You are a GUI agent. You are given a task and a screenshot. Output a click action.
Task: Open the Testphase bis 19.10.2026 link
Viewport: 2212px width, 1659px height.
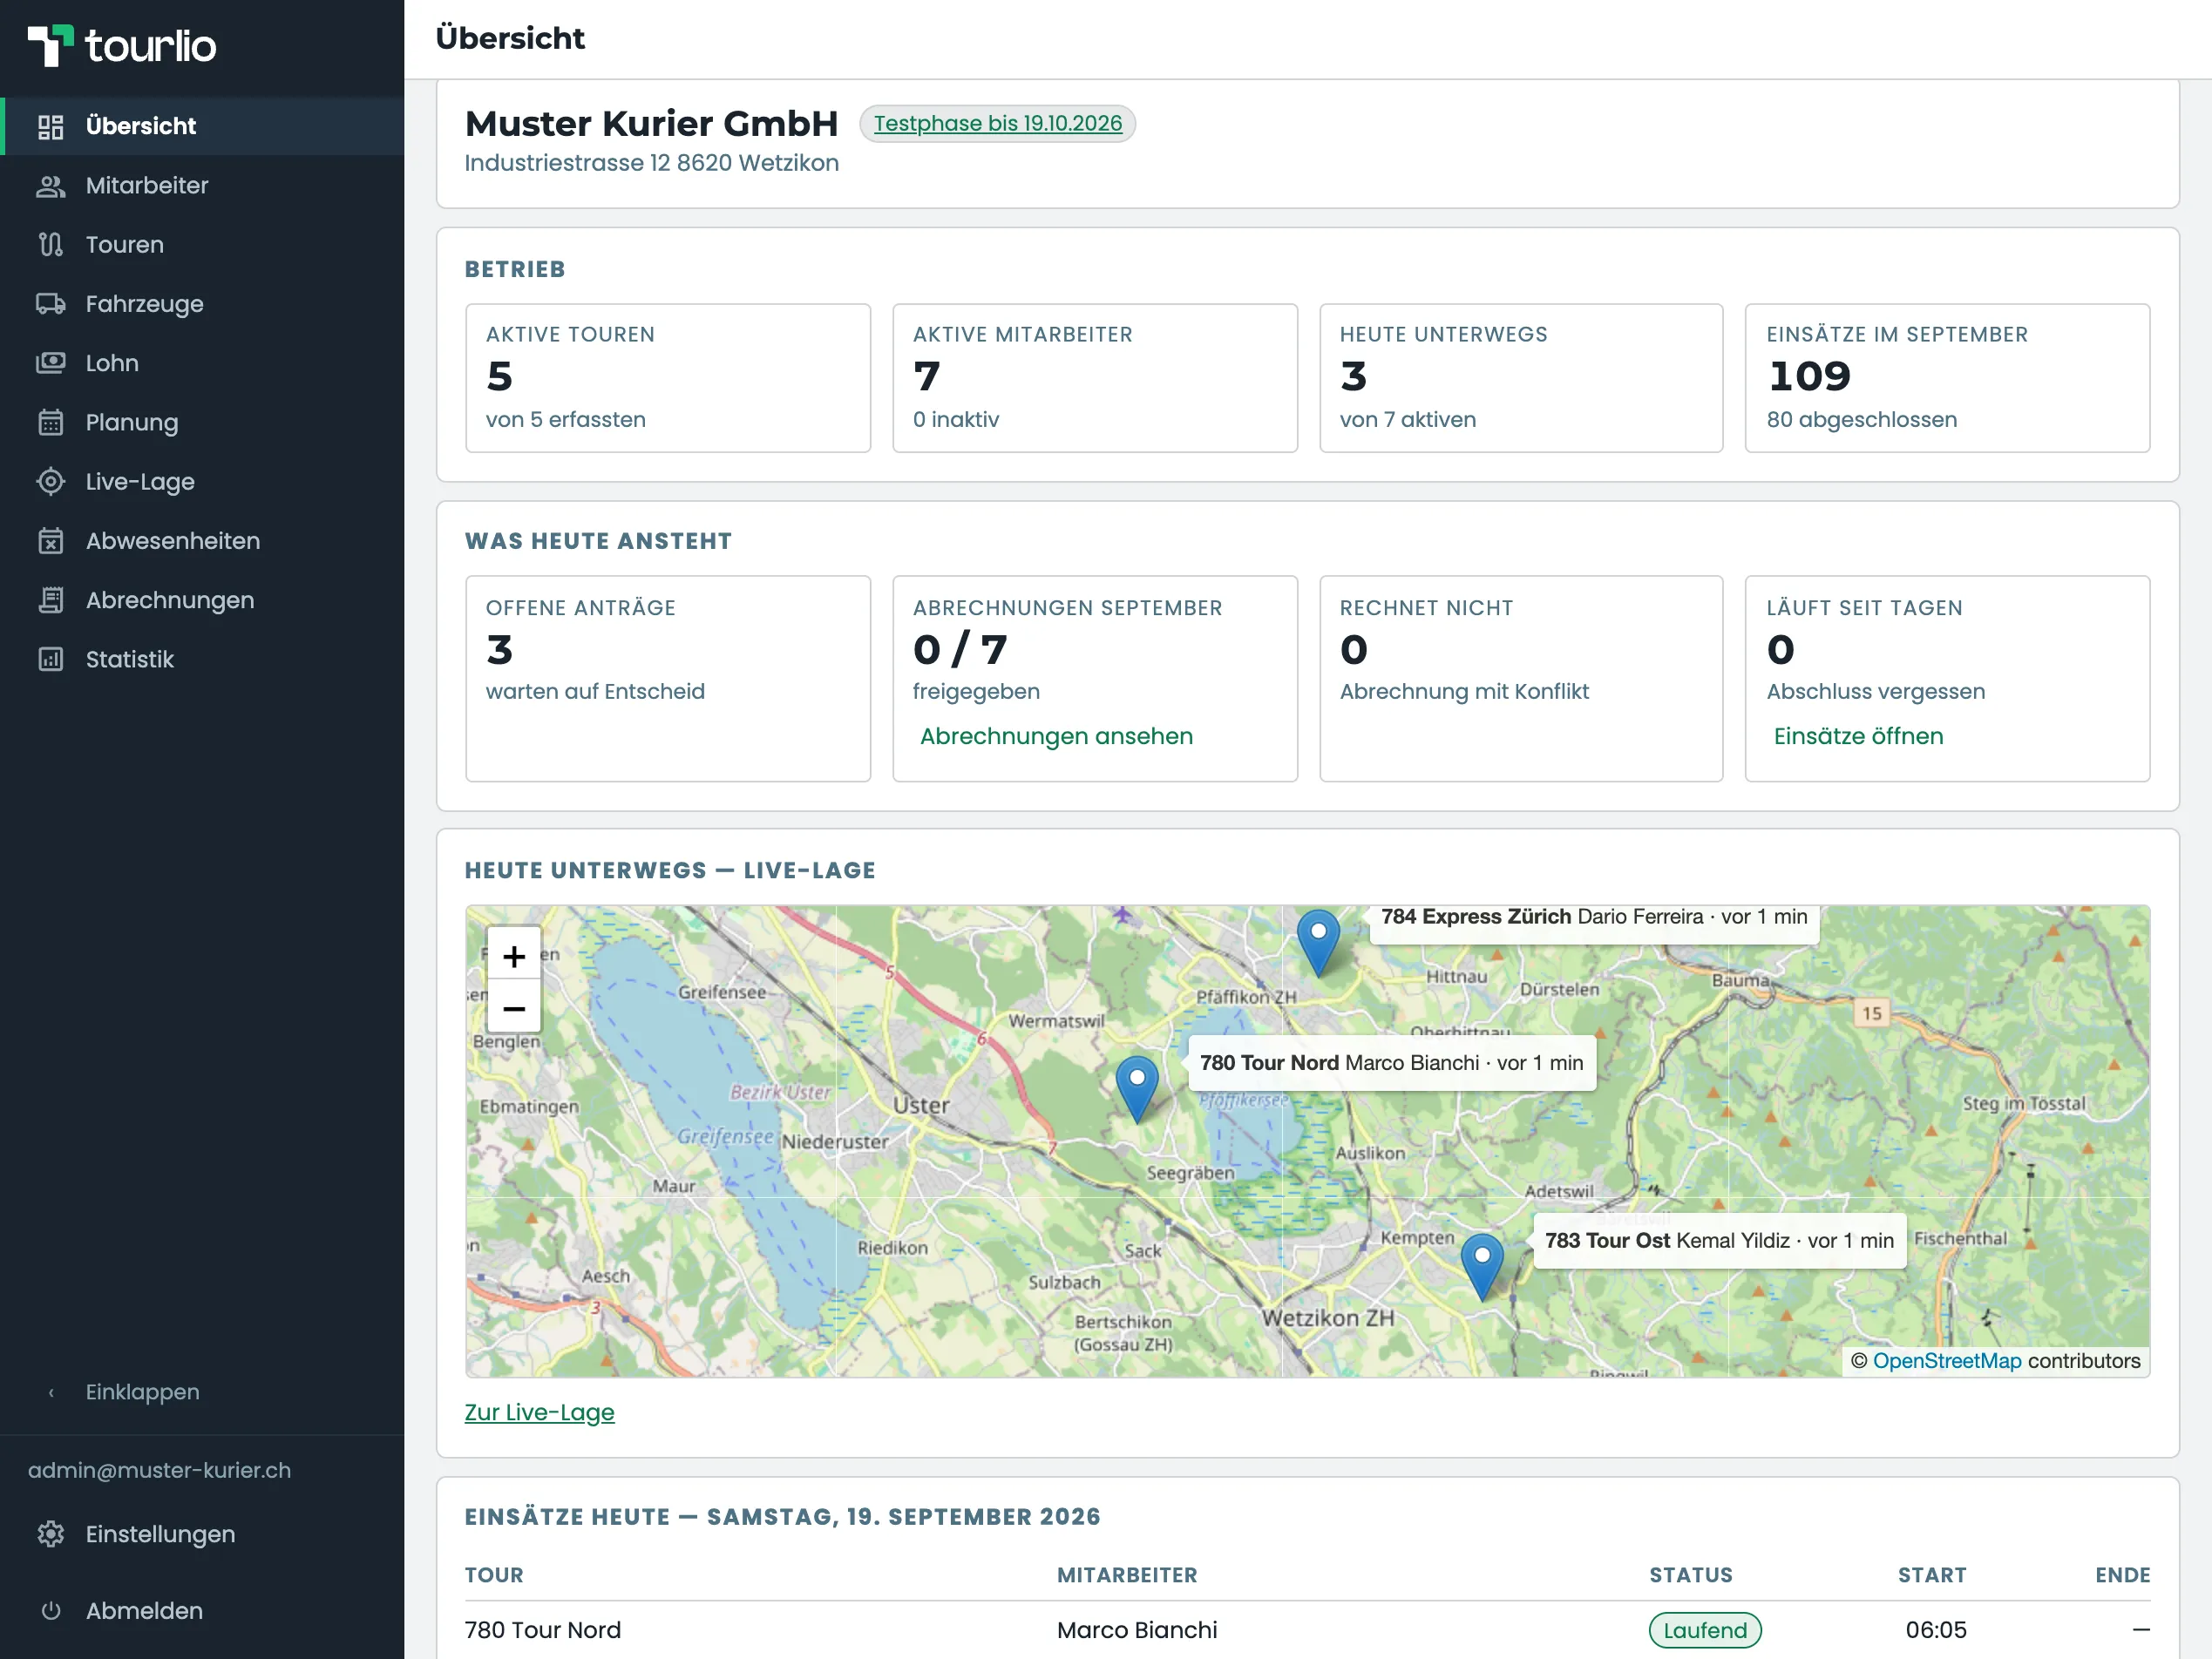(997, 123)
